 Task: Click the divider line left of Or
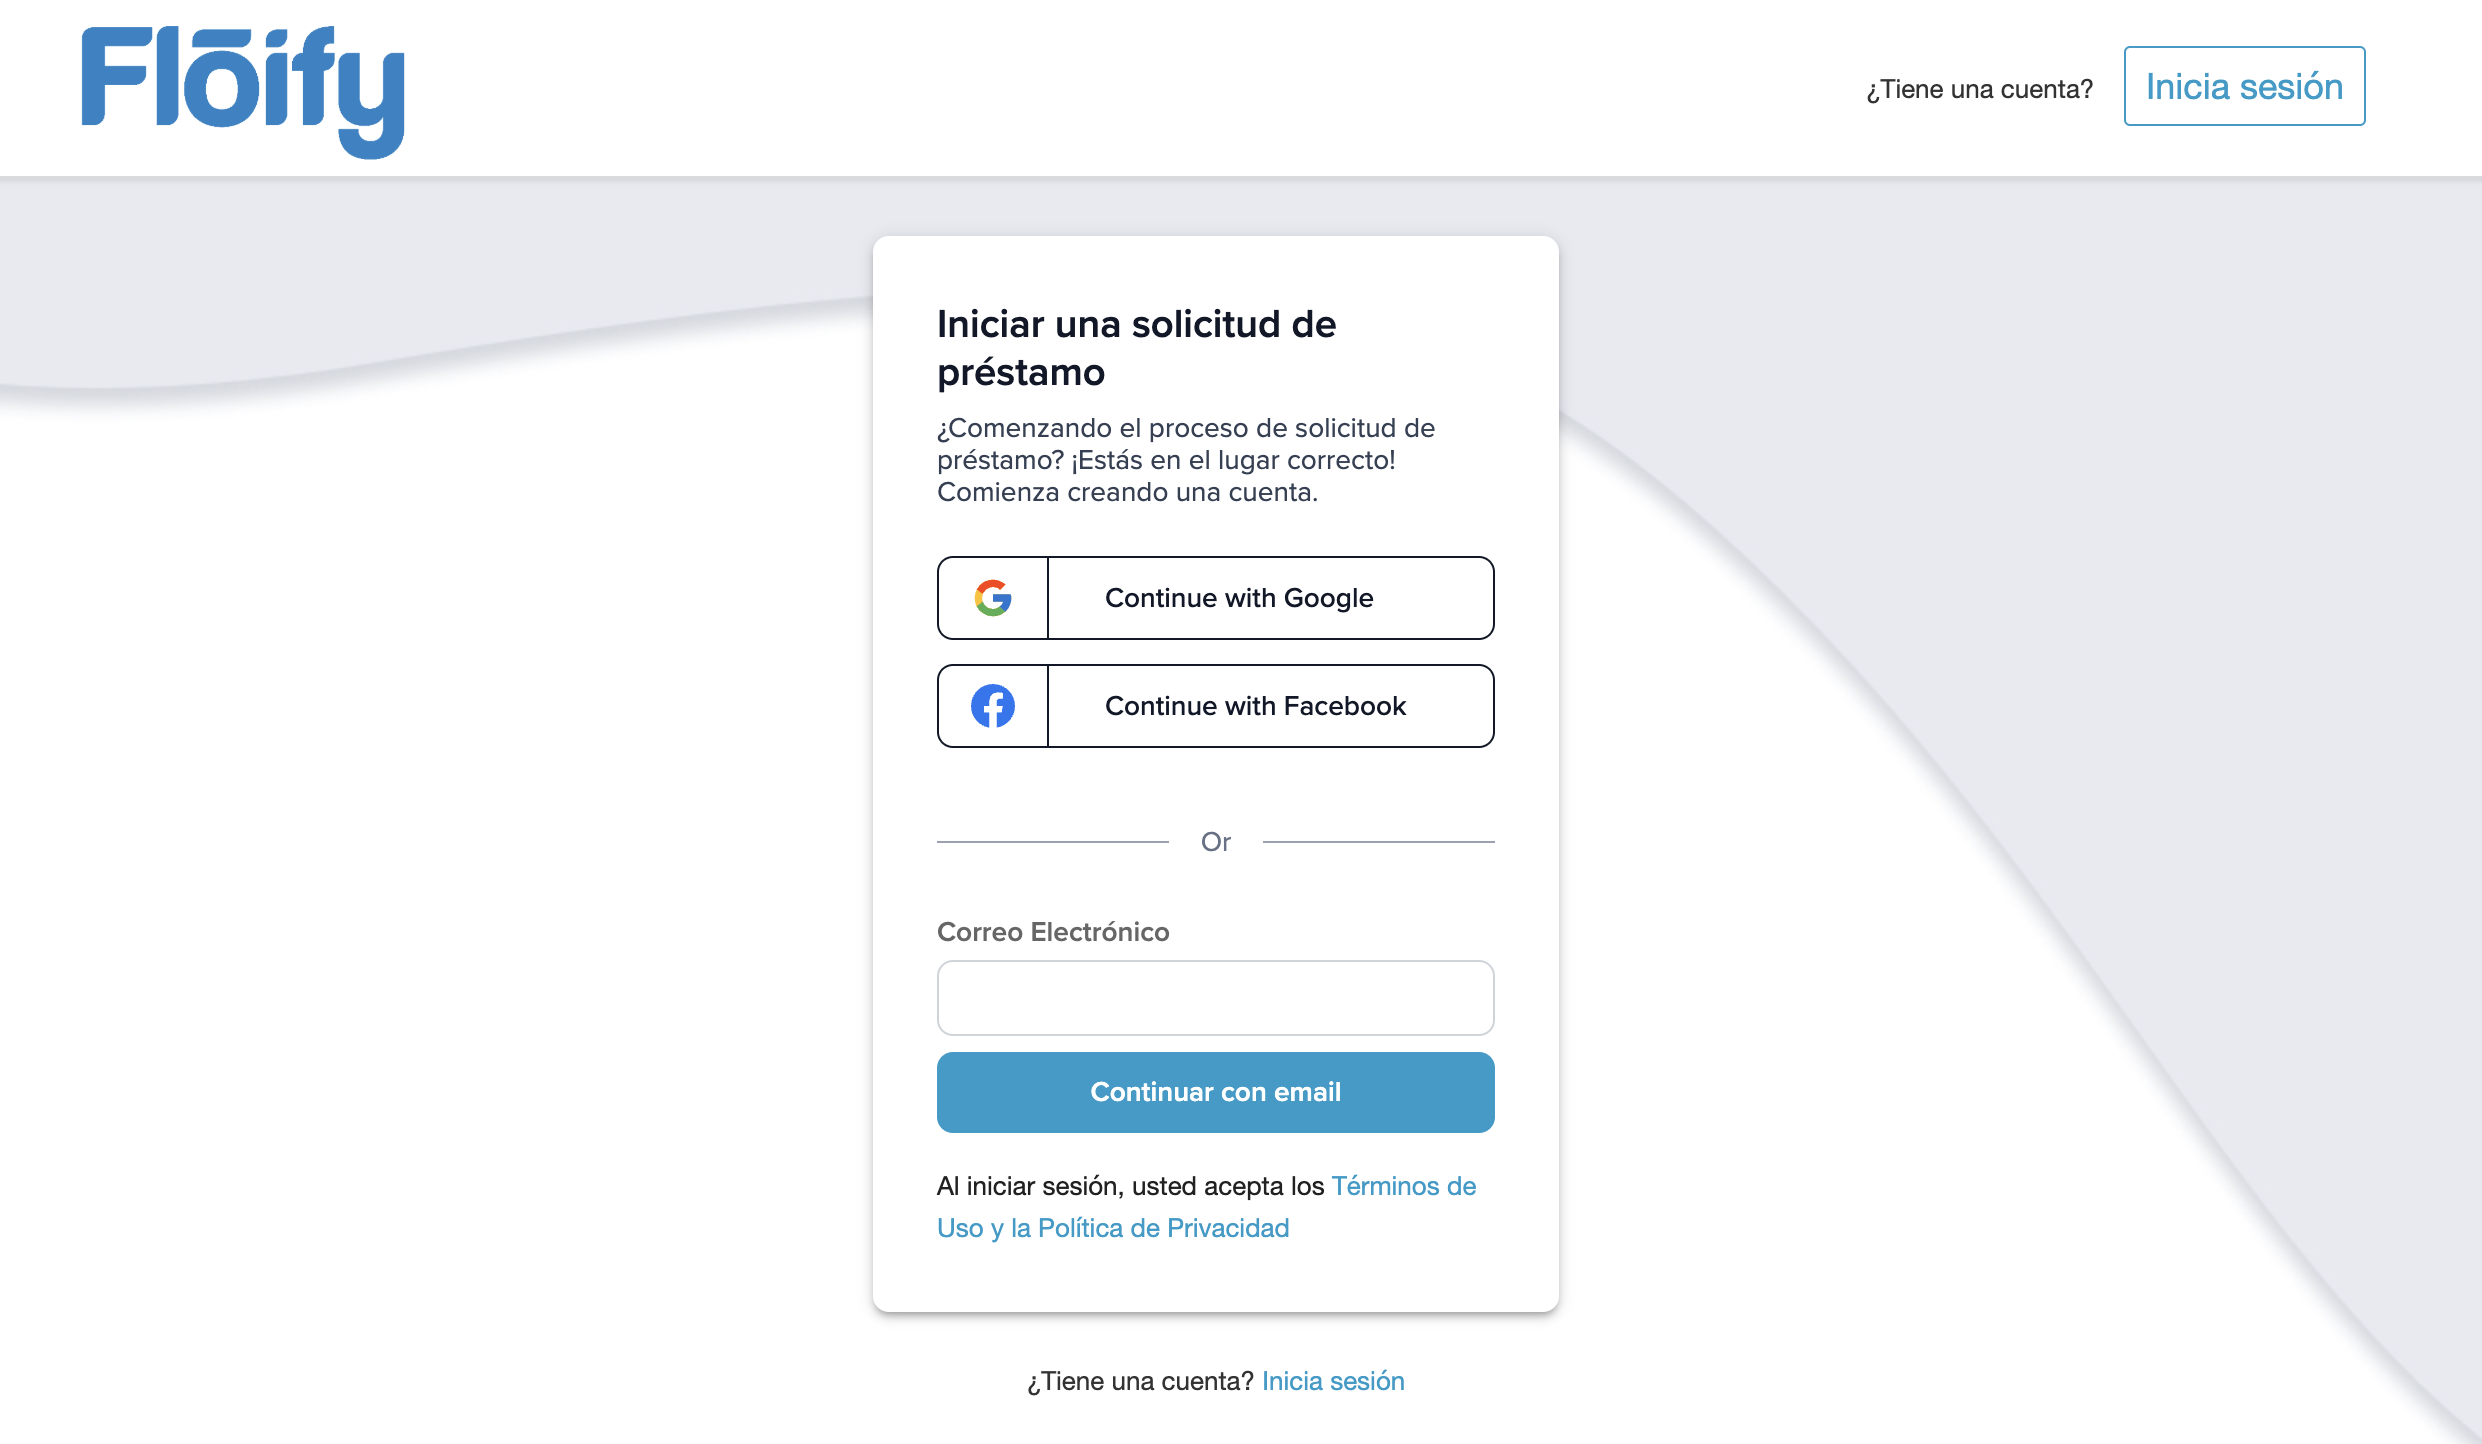[x=1052, y=842]
